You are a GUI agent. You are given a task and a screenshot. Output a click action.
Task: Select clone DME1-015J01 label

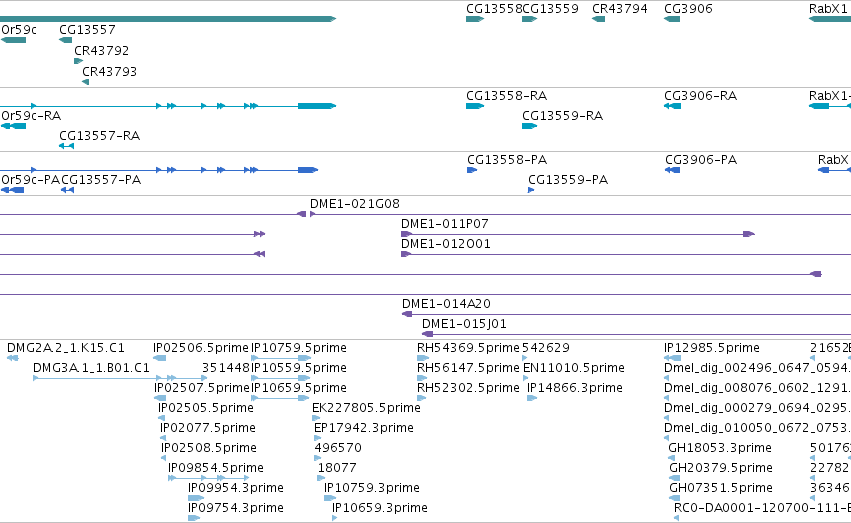(464, 324)
